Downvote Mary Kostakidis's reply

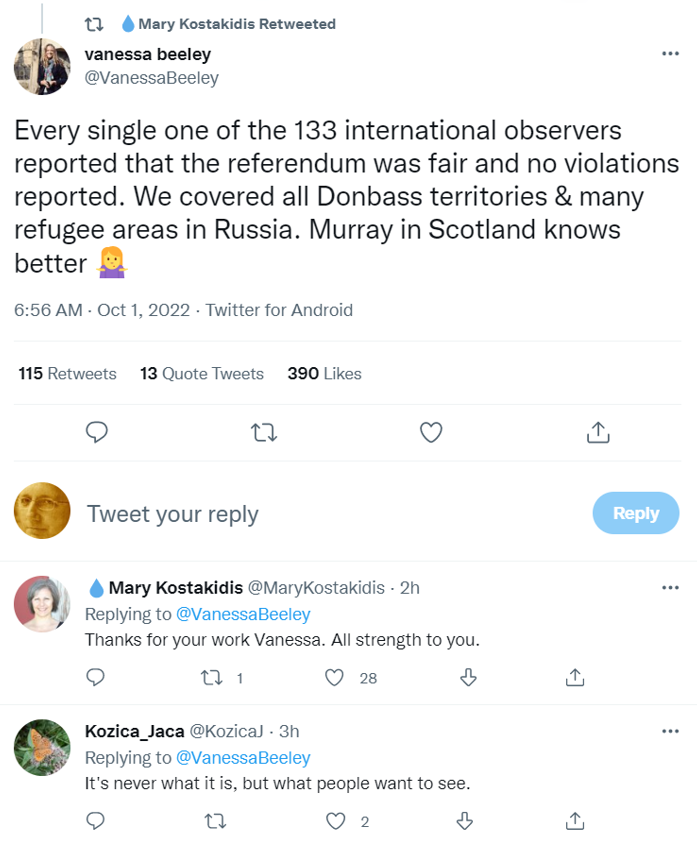(x=468, y=677)
